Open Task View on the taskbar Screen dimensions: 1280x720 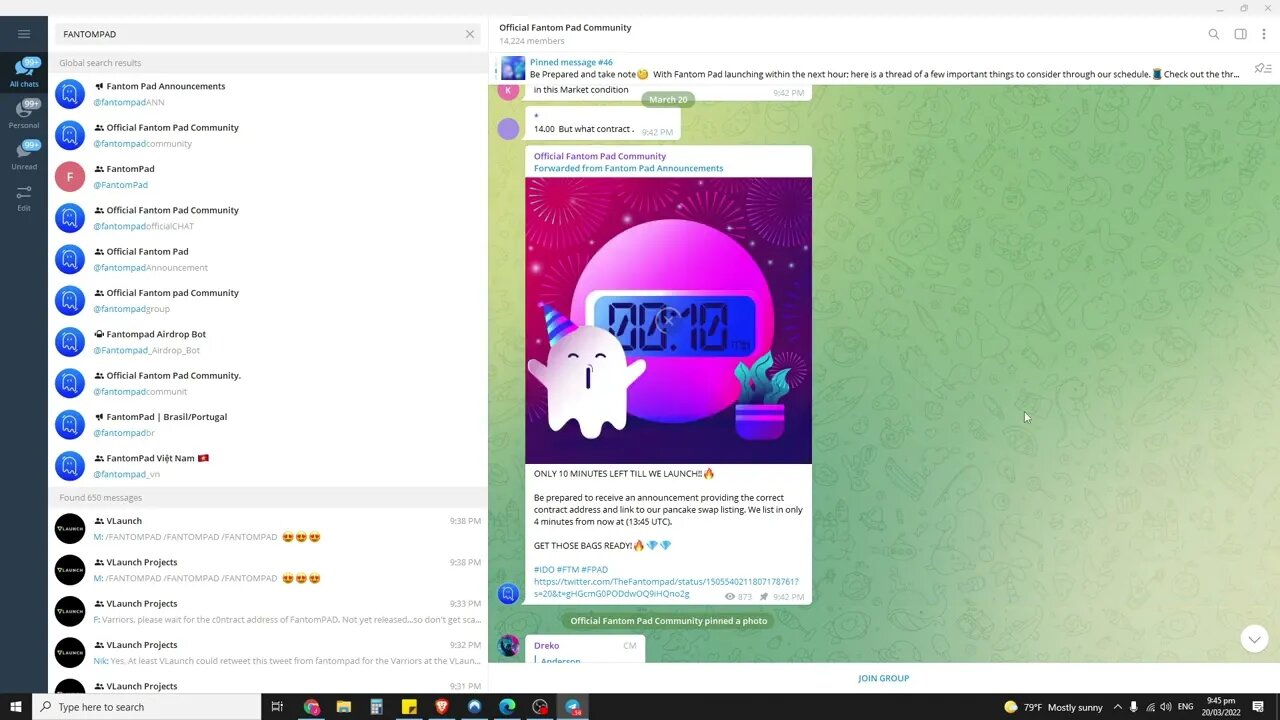(x=278, y=707)
